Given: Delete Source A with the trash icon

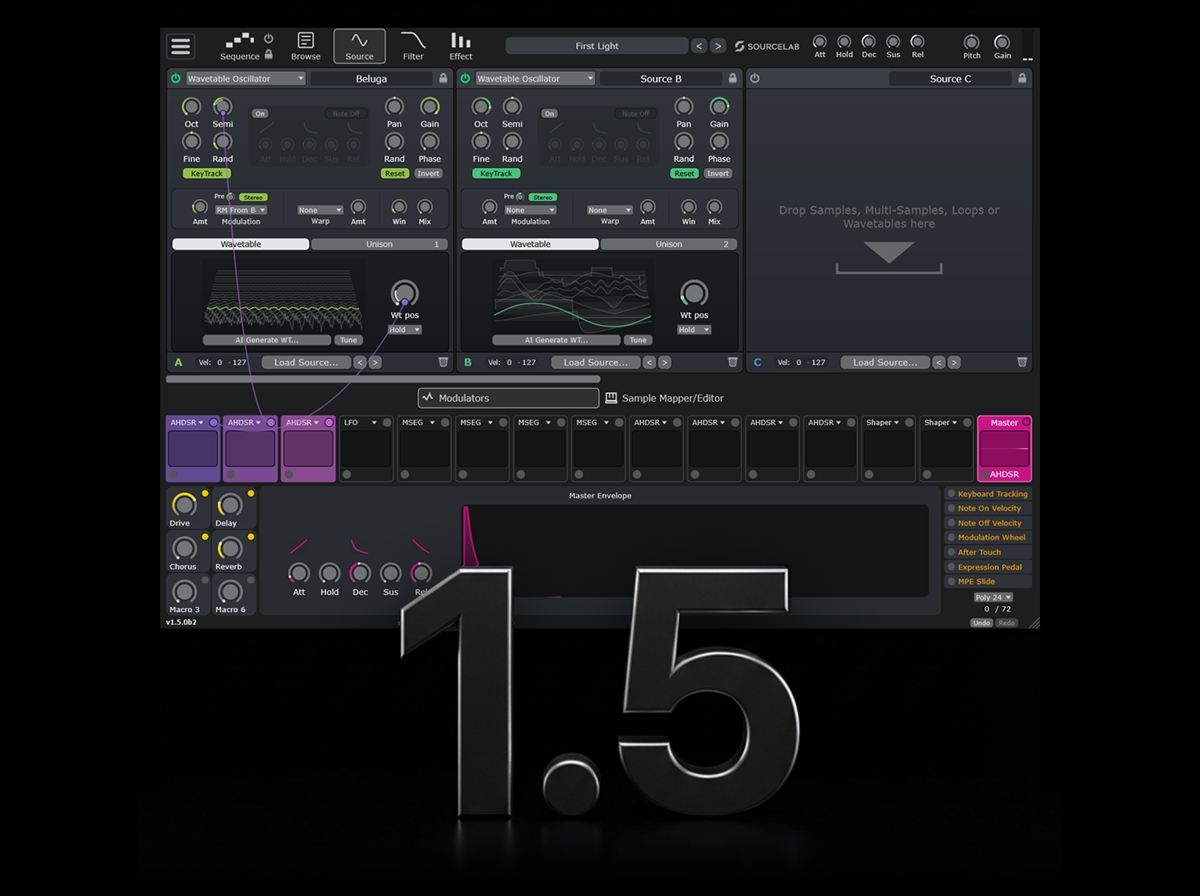Looking at the screenshot, I should pyautogui.click(x=443, y=362).
